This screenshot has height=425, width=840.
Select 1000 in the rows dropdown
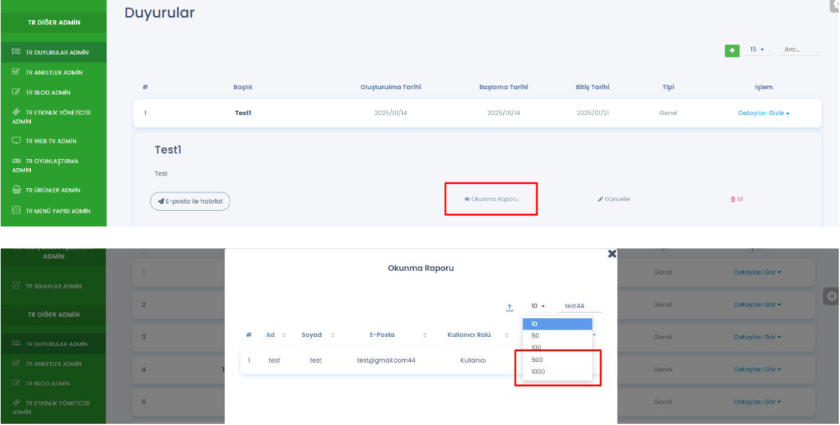(x=538, y=372)
